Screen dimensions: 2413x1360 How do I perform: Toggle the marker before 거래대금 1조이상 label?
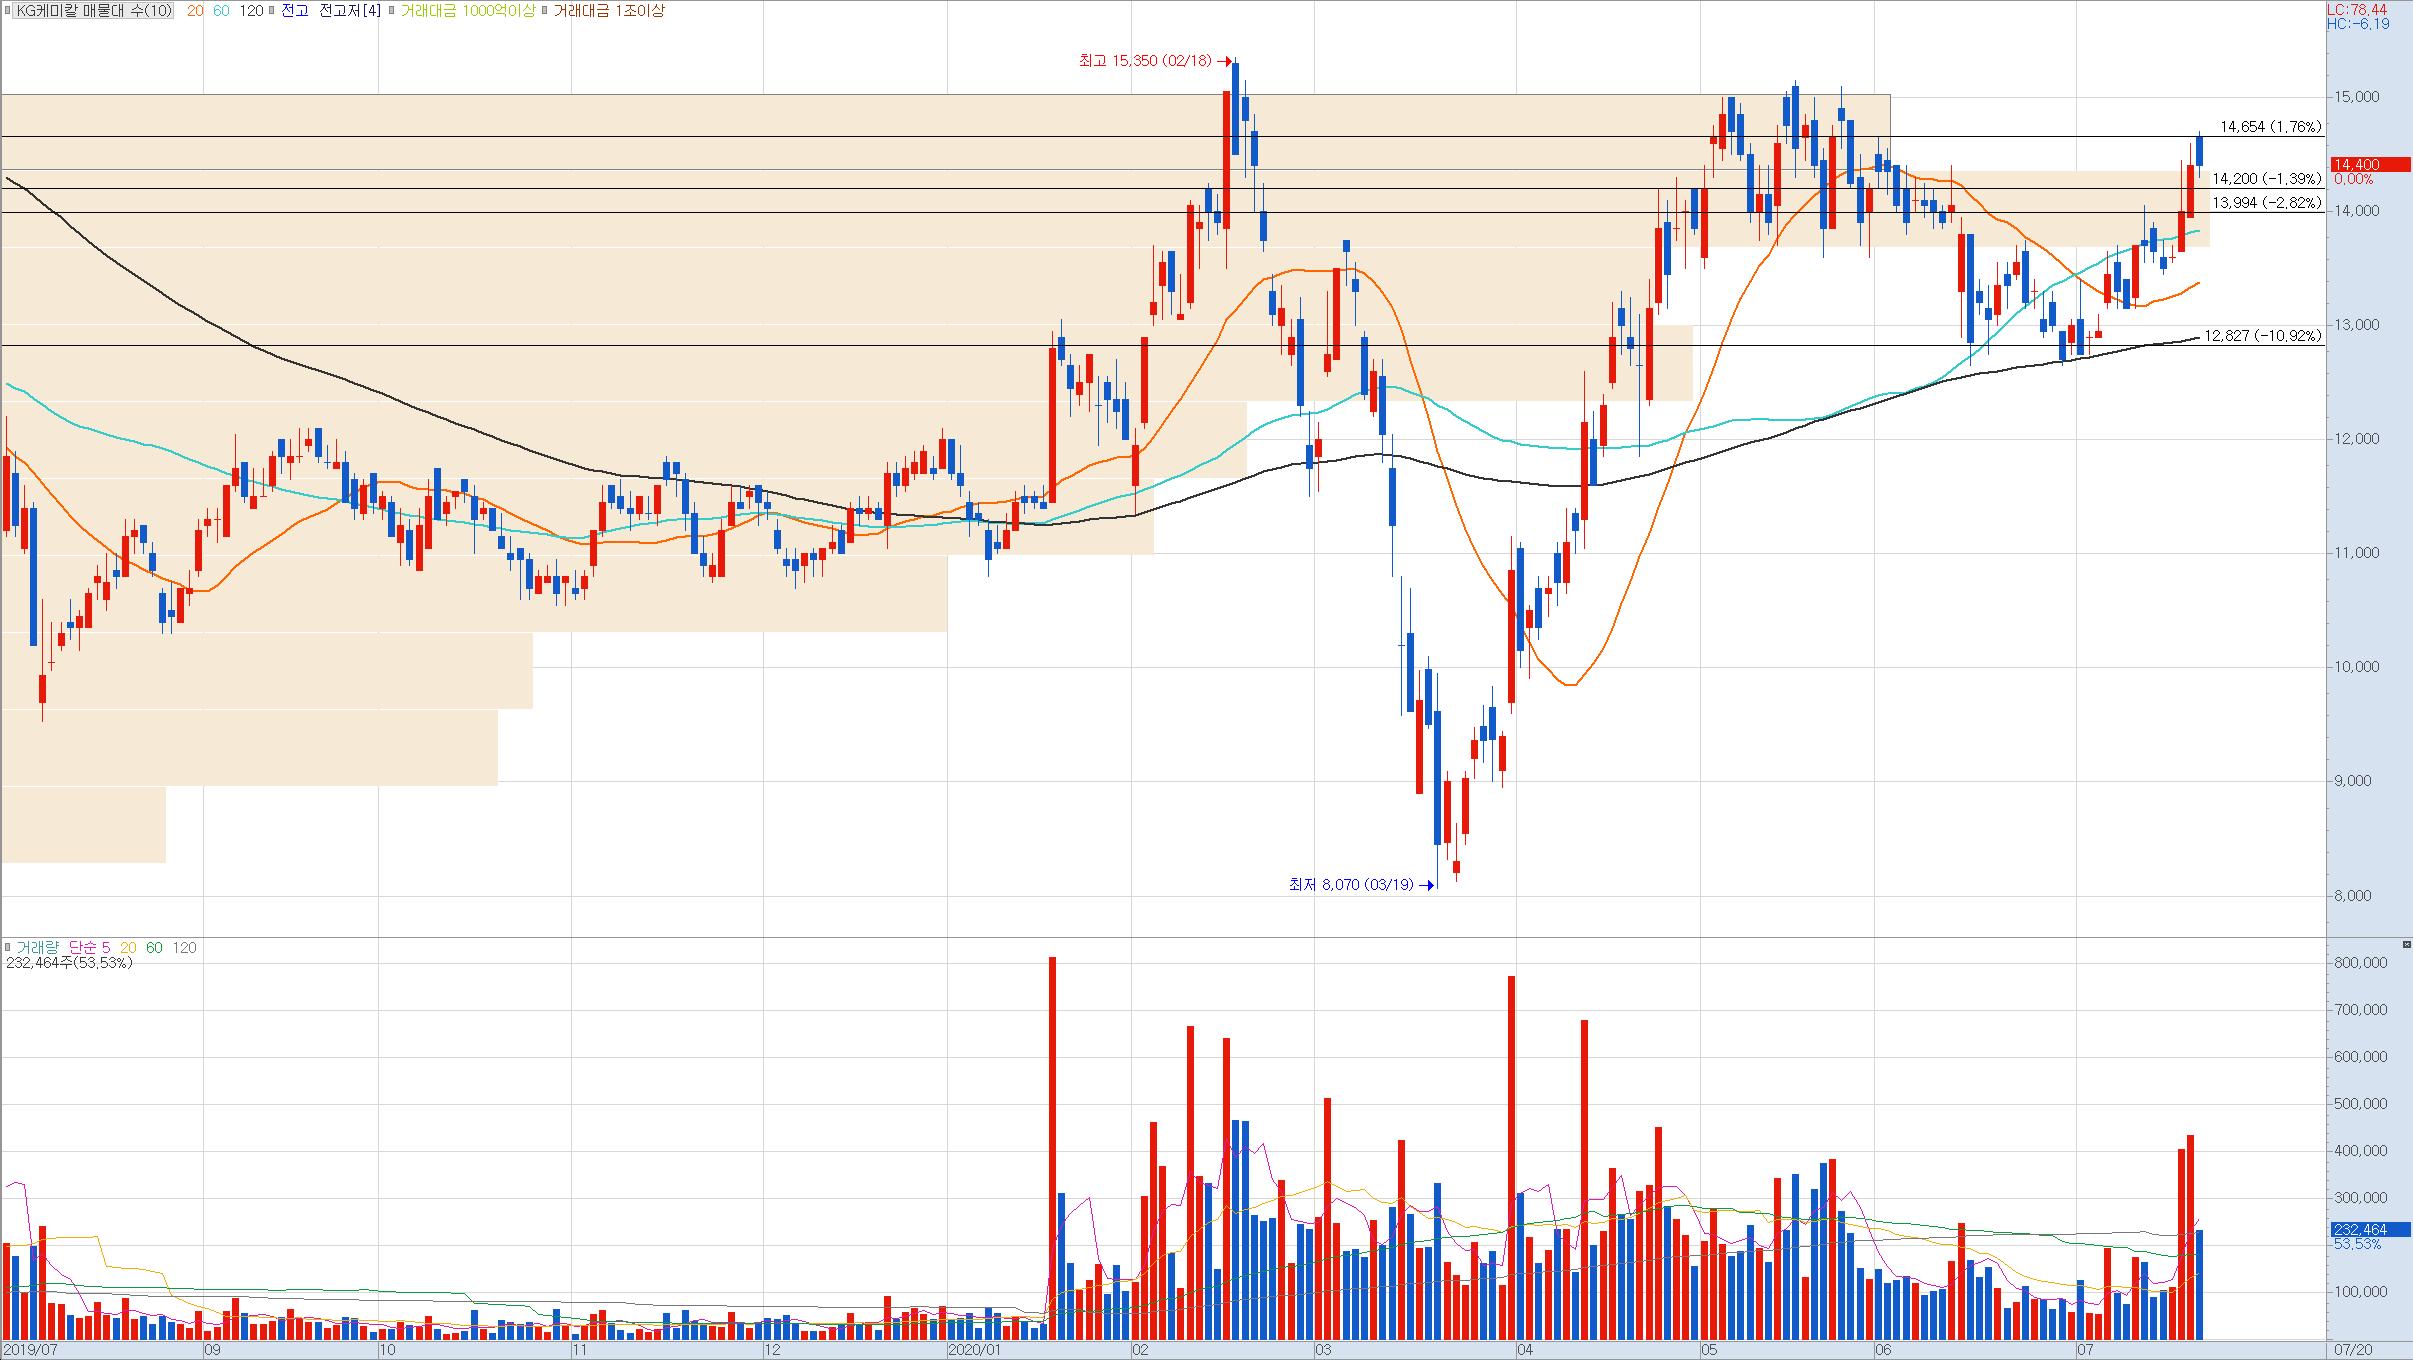click(x=545, y=11)
